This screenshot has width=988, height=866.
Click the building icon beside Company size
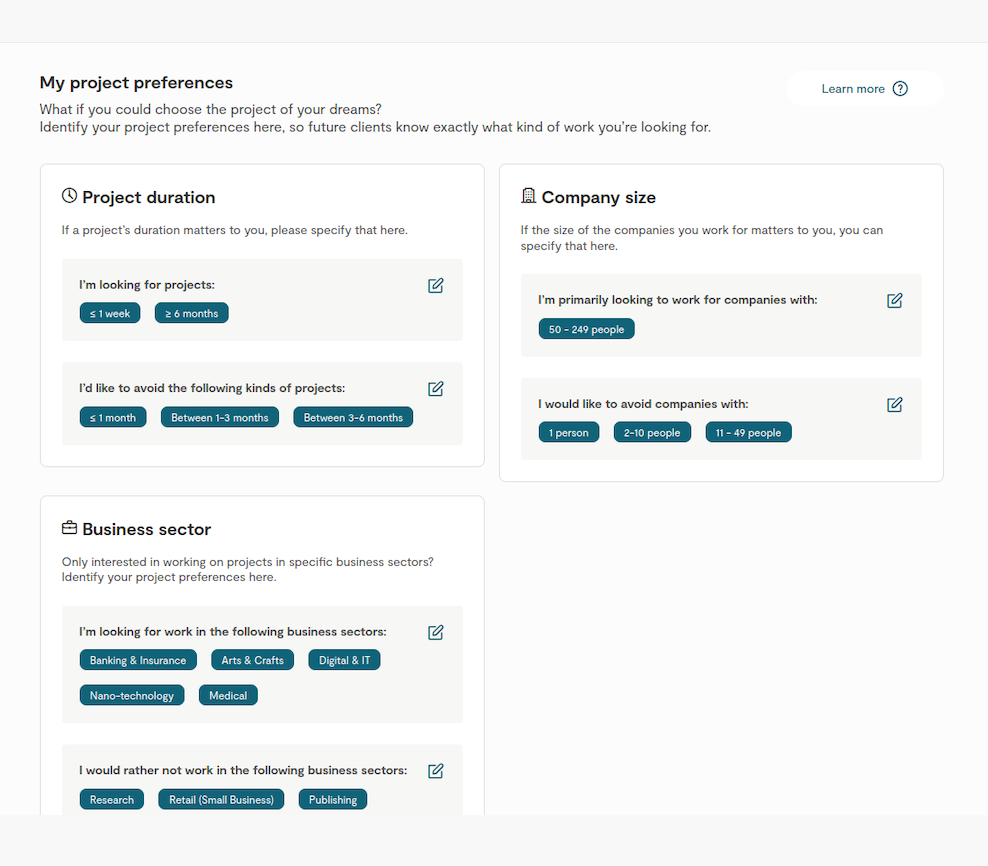click(x=528, y=196)
